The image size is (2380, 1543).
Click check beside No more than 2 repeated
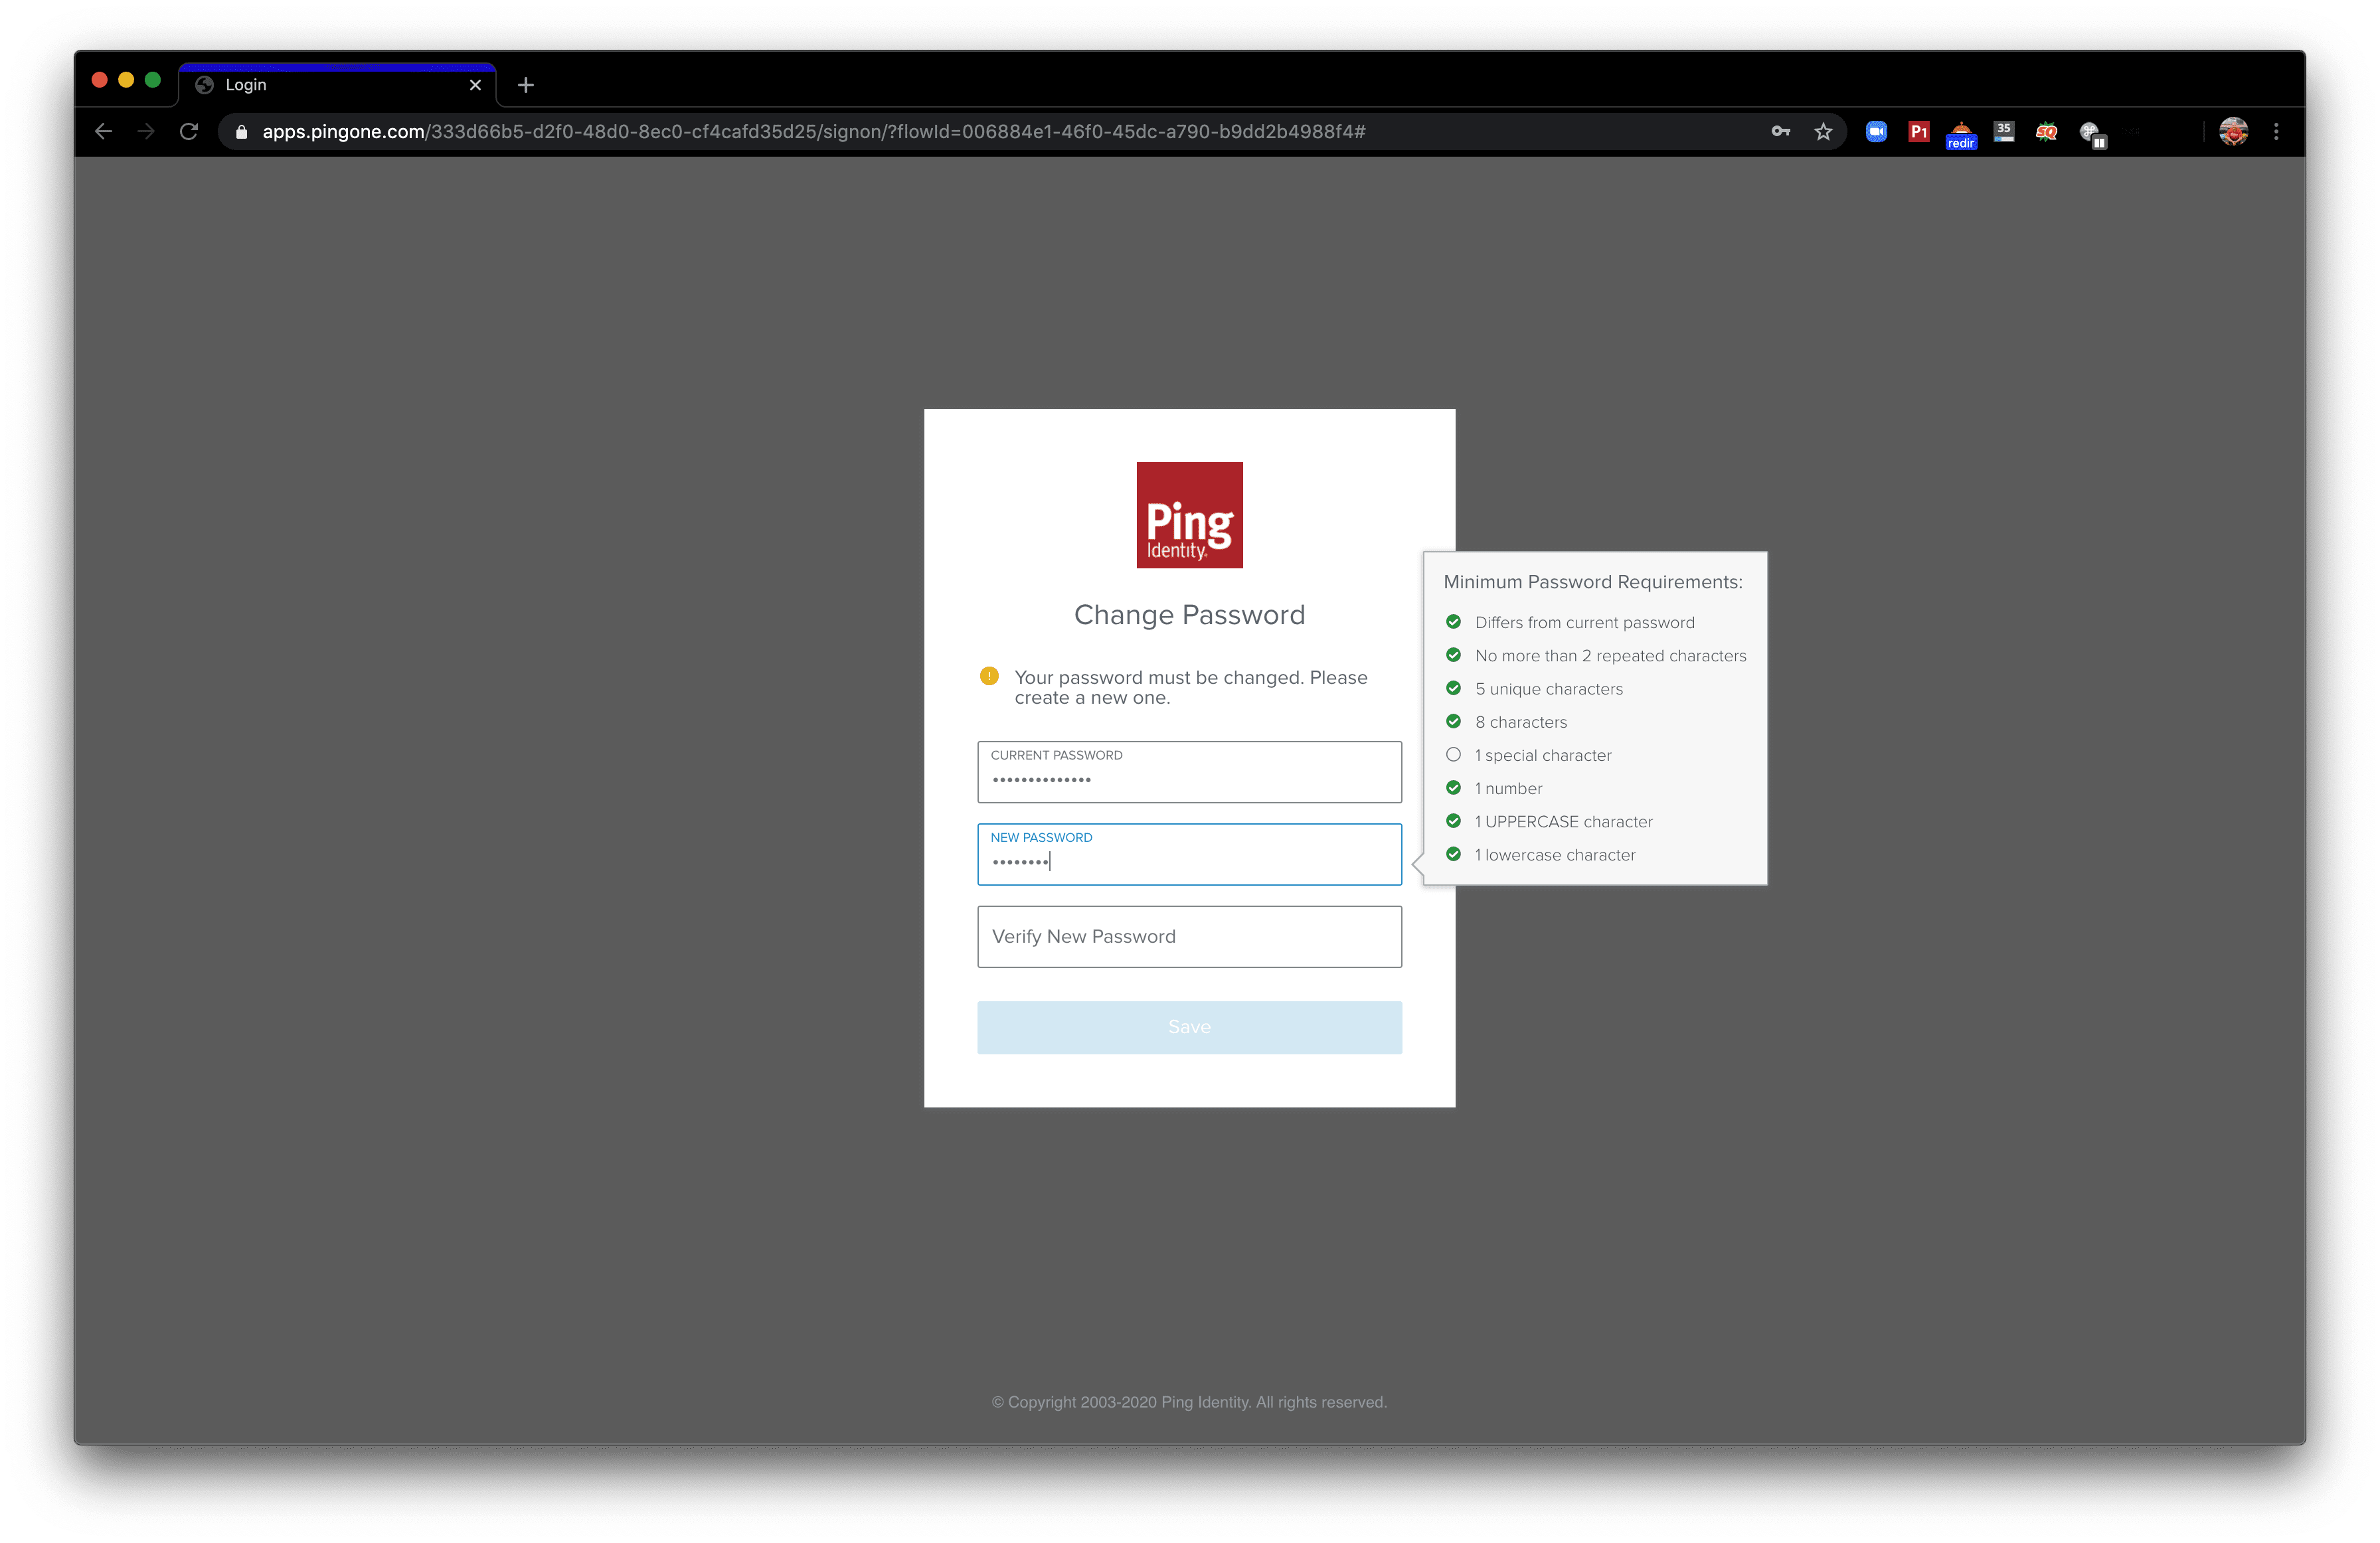coord(1453,655)
